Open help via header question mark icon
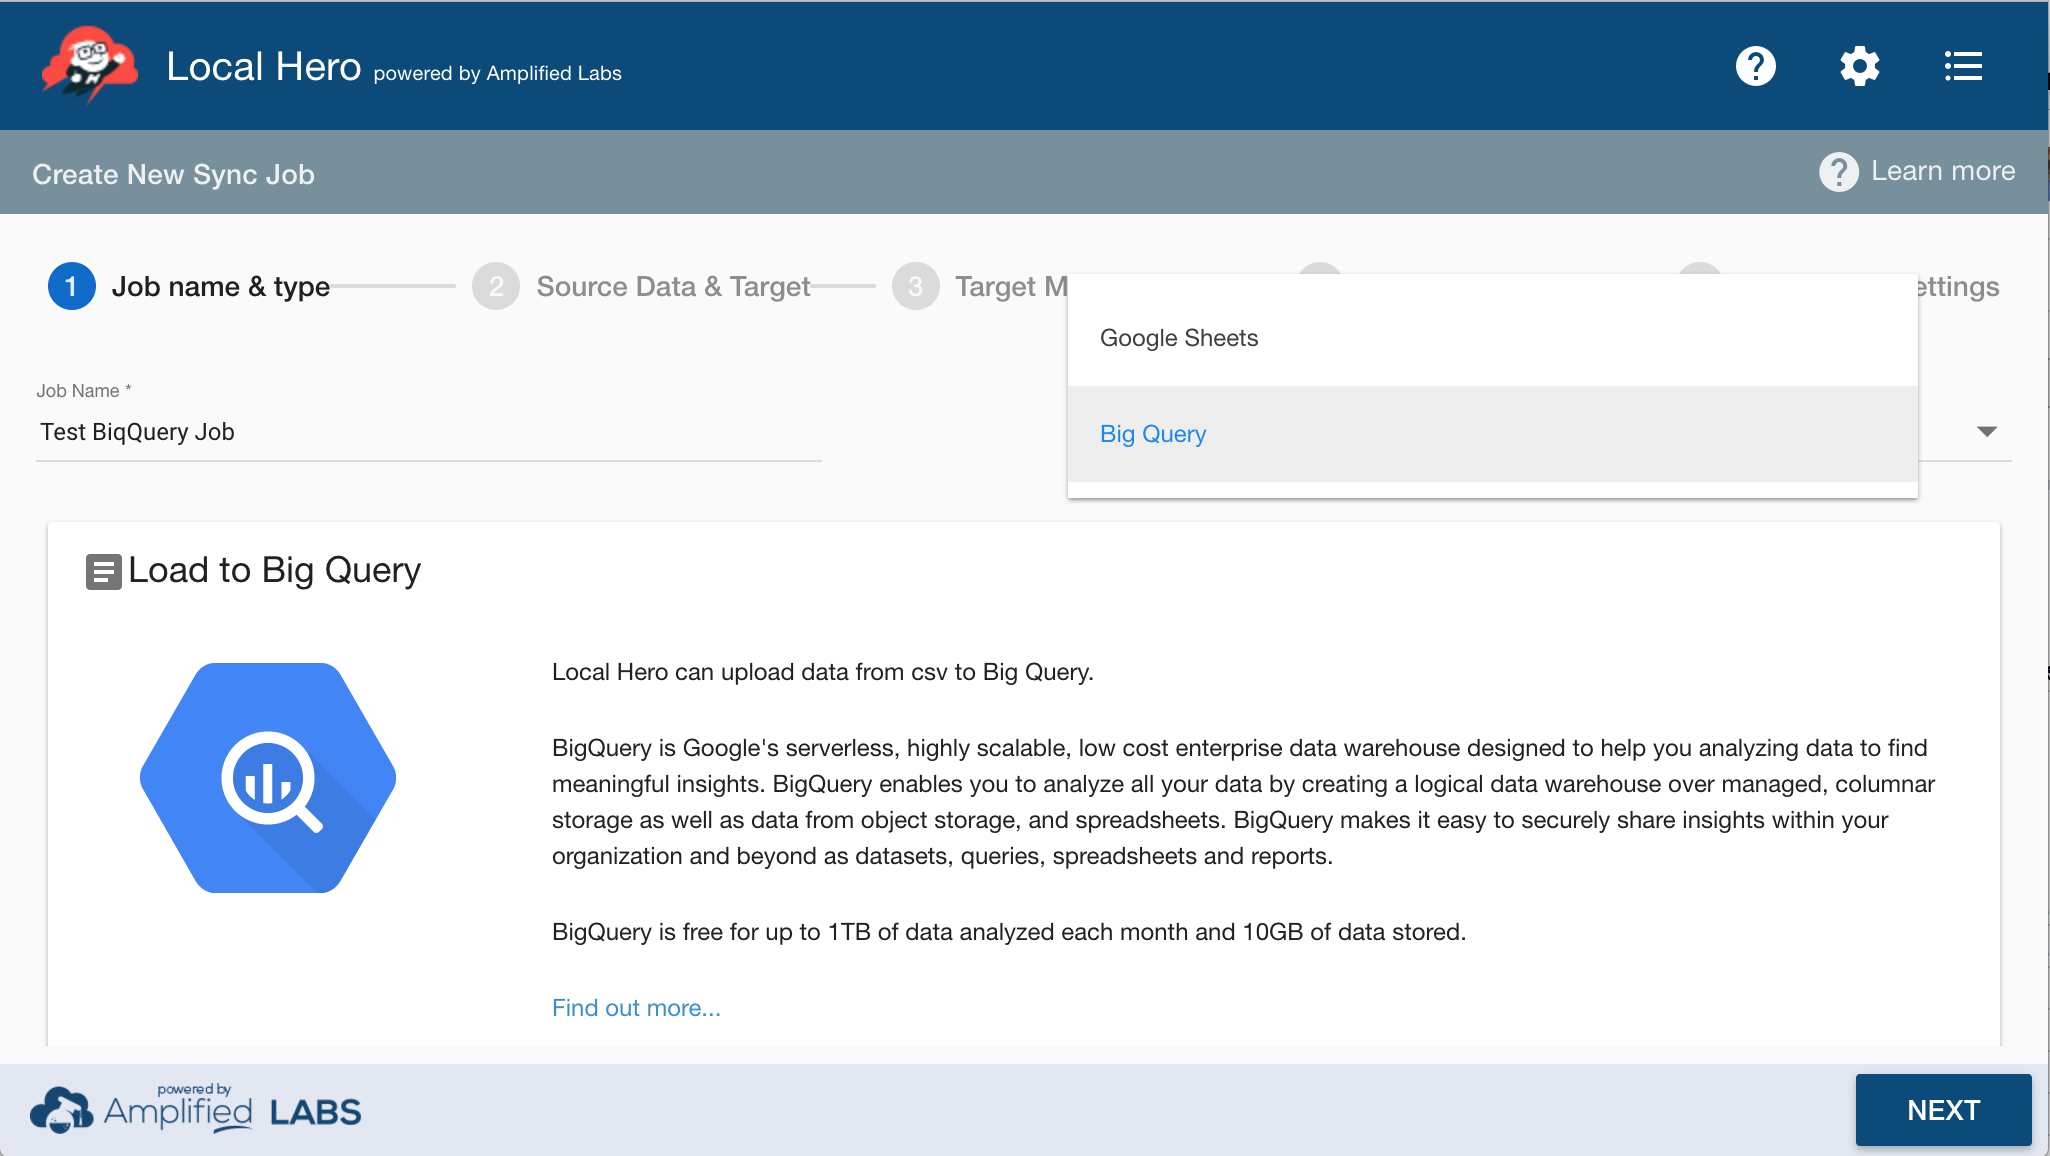This screenshot has height=1156, width=2050. (x=1755, y=67)
